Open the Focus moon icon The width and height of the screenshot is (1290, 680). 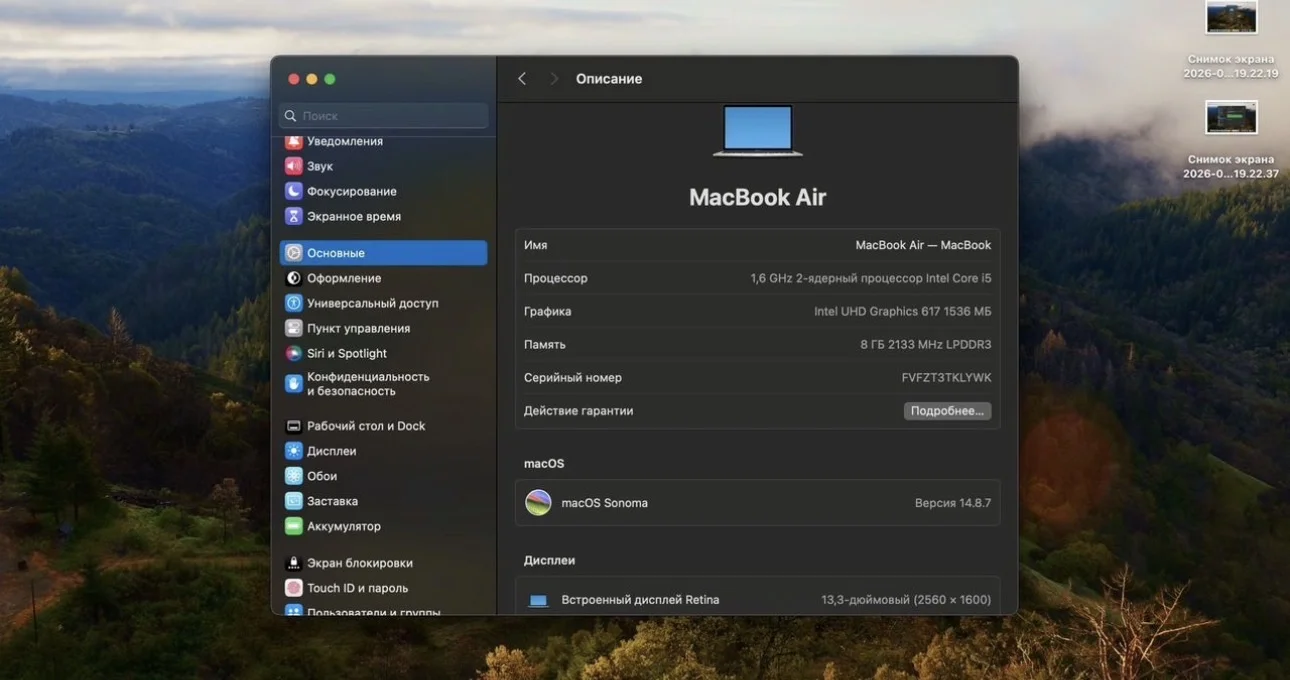coord(293,191)
